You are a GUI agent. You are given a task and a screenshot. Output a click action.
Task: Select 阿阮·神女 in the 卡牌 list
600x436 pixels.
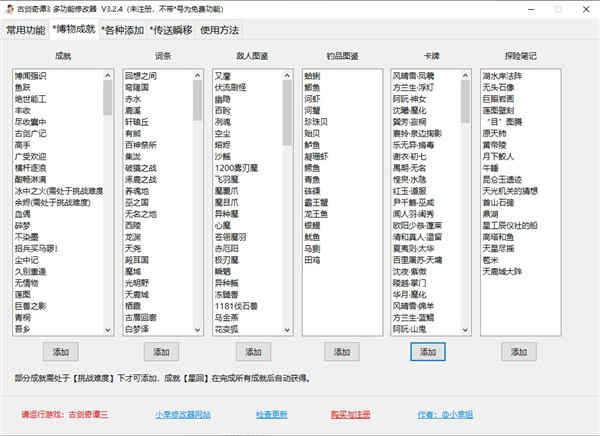[409, 99]
